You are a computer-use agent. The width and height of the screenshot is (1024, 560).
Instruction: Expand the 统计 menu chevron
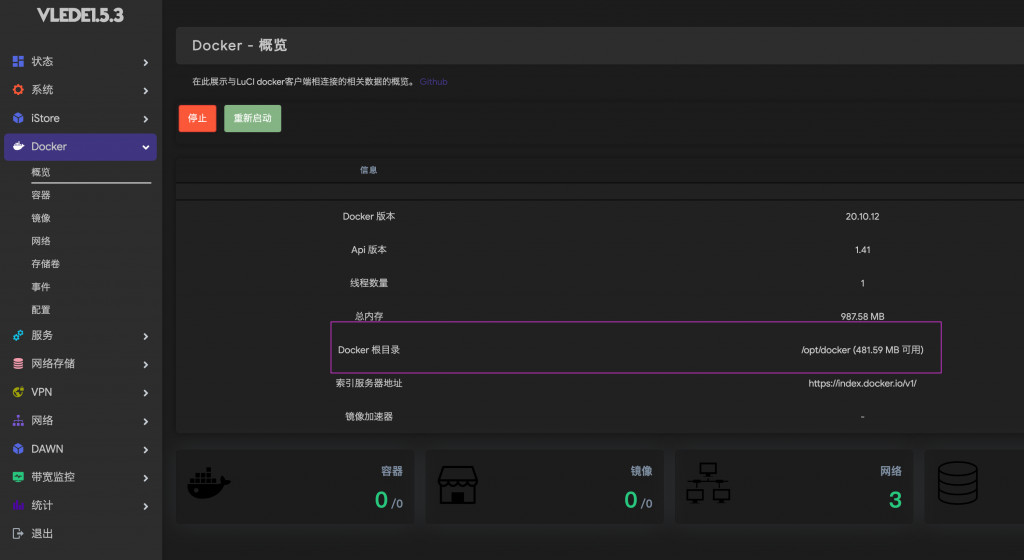146,506
